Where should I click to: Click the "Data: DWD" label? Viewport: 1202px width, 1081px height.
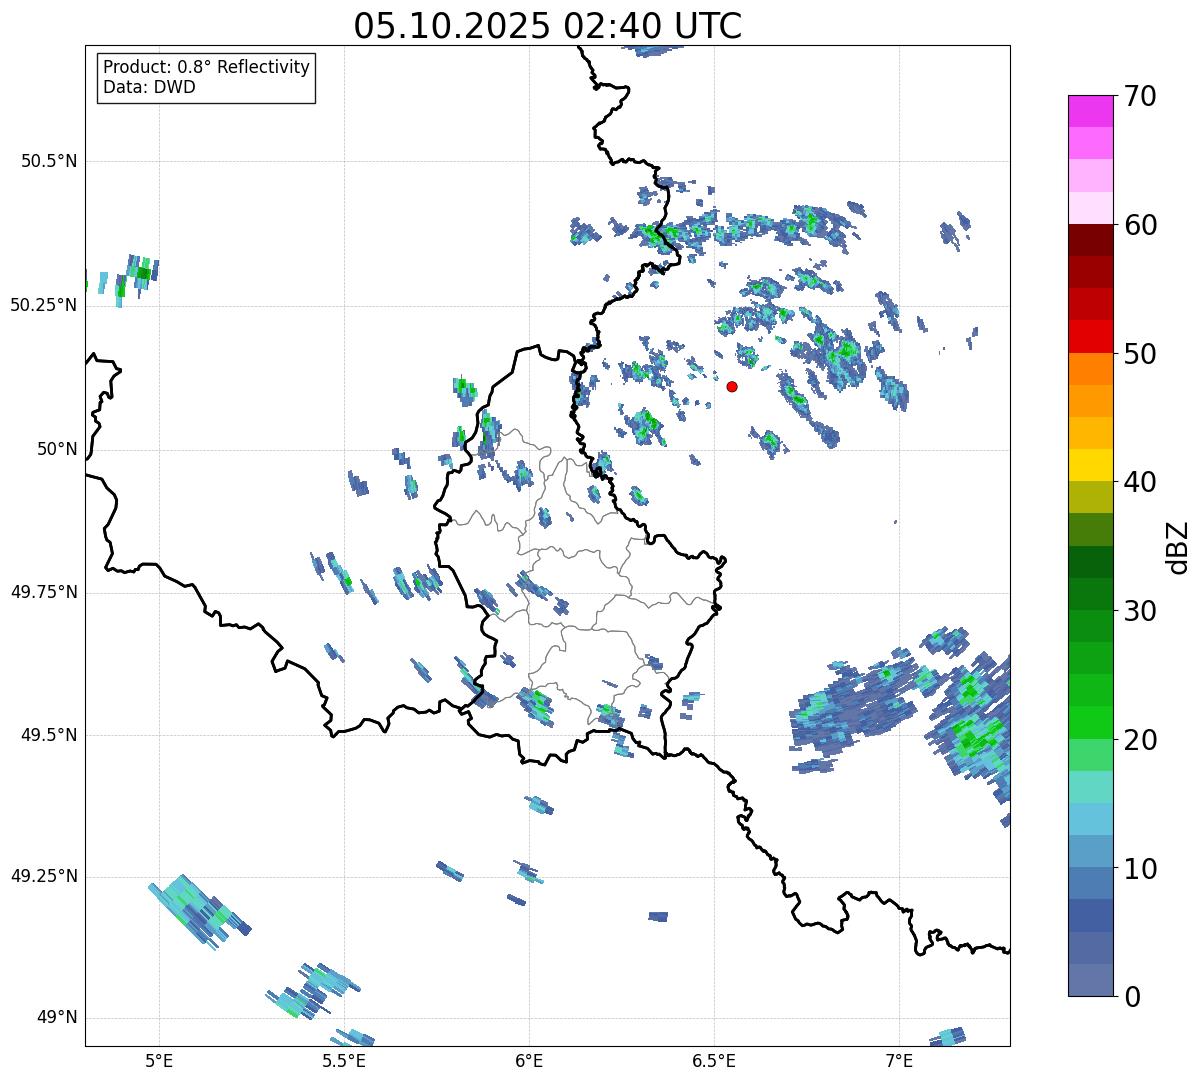tap(149, 87)
